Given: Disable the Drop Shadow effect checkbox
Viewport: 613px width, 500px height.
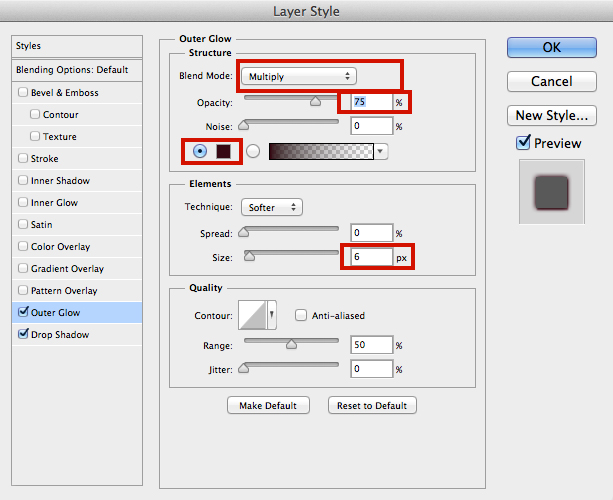Looking at the screenshot, I should 23,335.
